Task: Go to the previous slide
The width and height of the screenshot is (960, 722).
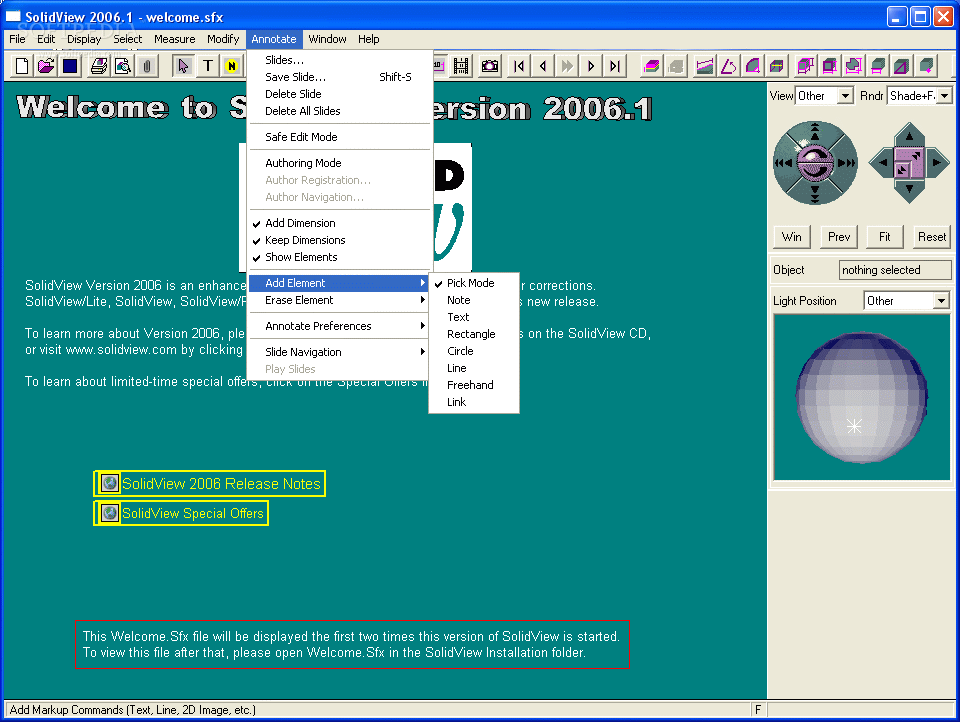Action: coord(543,66)
